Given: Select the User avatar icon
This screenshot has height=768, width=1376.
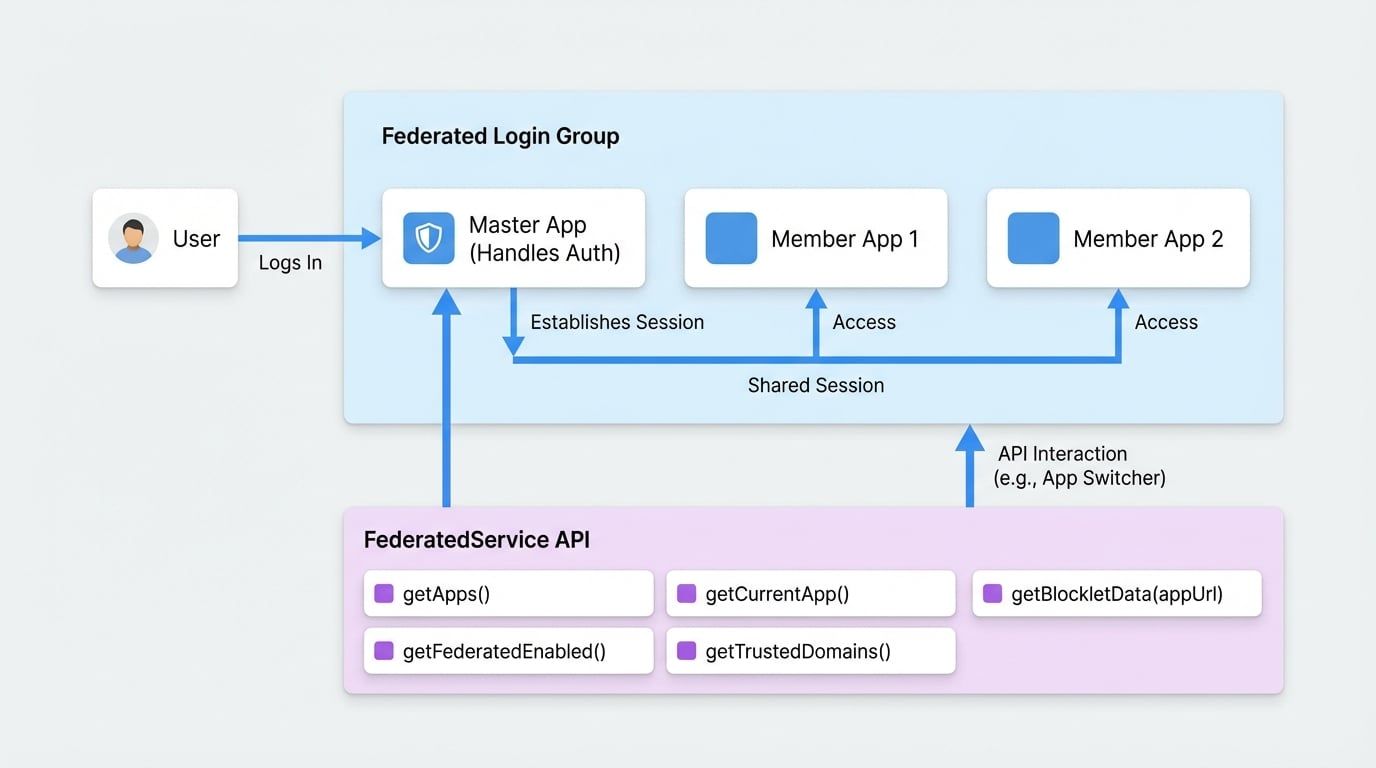Looking at the screenshot, I should coord(135,238).
